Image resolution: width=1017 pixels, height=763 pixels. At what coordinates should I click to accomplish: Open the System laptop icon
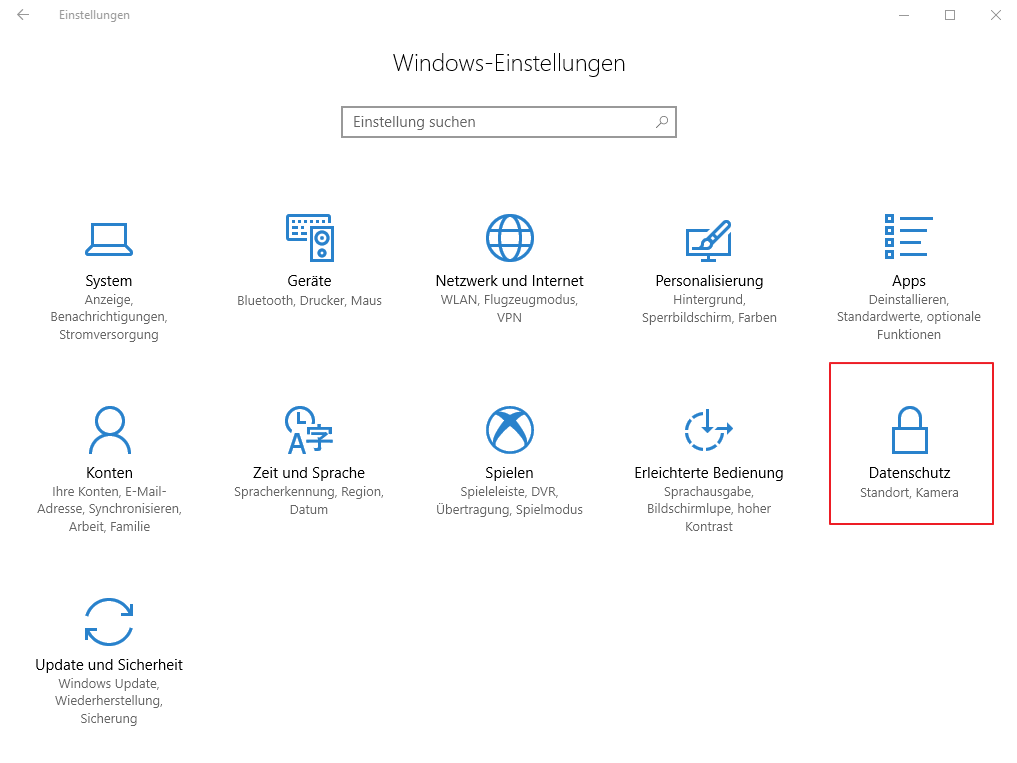coord(109,239)
